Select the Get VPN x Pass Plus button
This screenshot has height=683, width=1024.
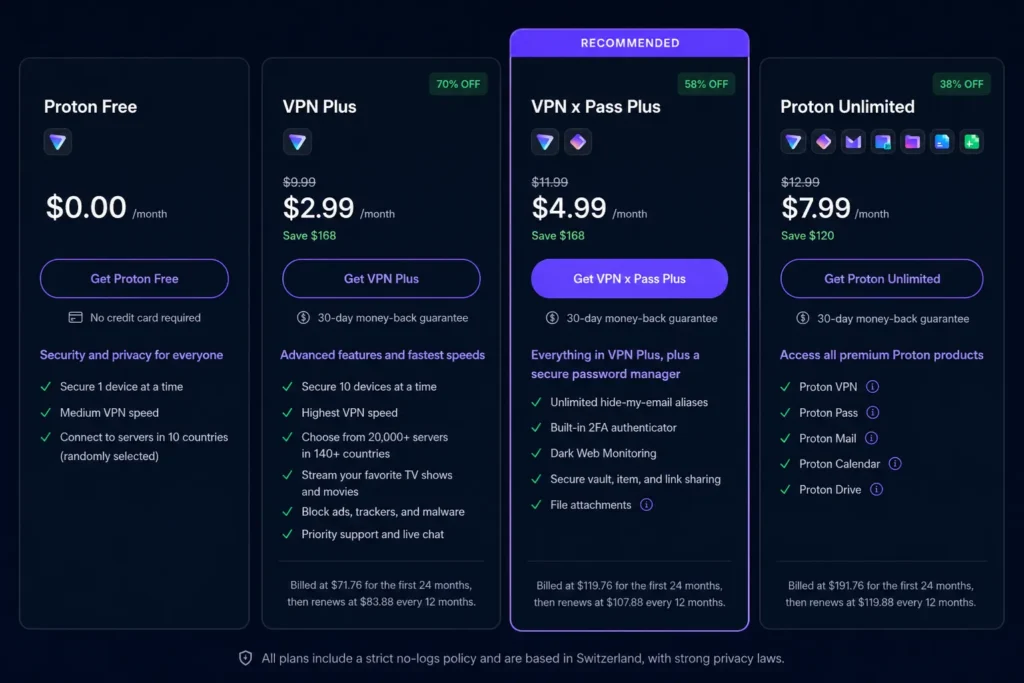(629, 279)
